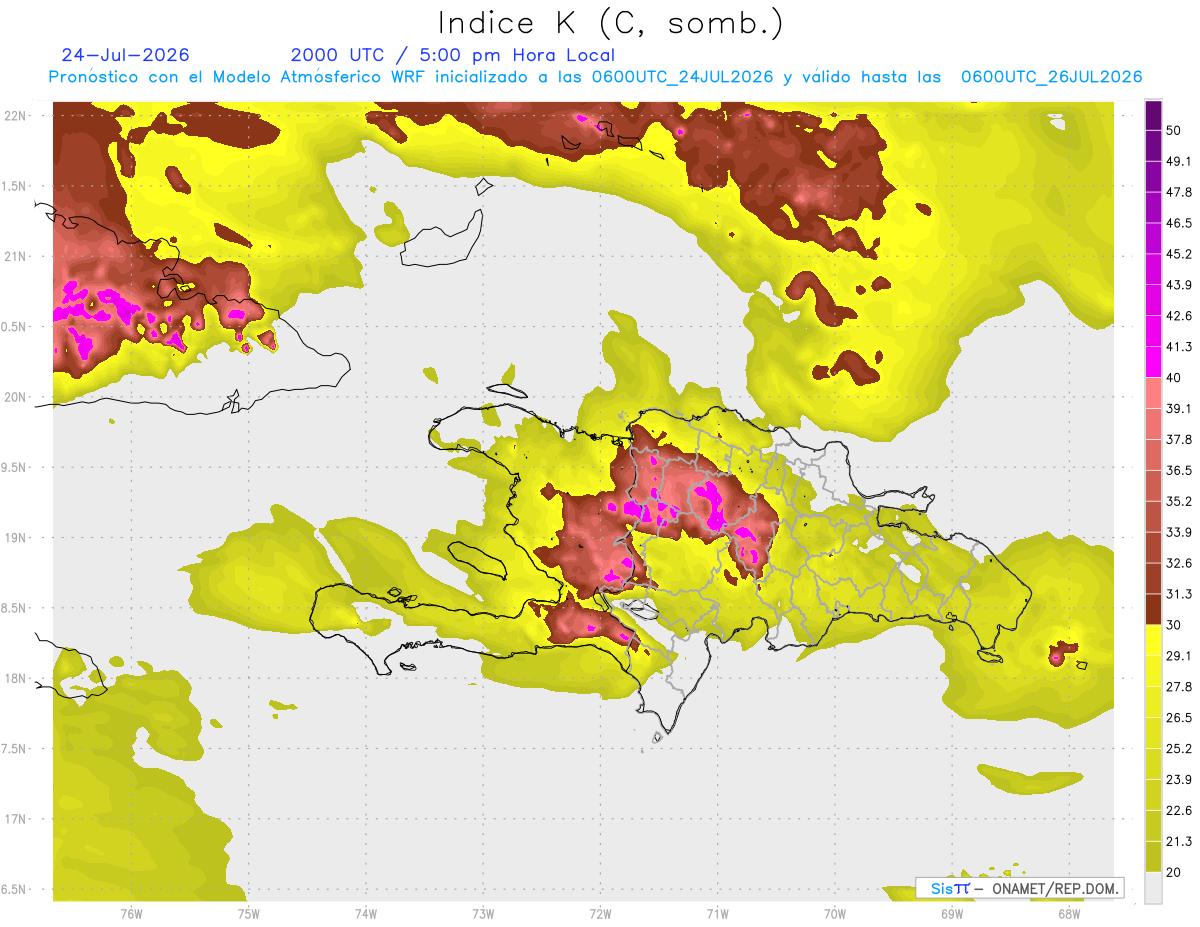Viewport: 1200px width, 927px height.
Task: Click the 18N latitude label
Action: (x=17, y=678)
